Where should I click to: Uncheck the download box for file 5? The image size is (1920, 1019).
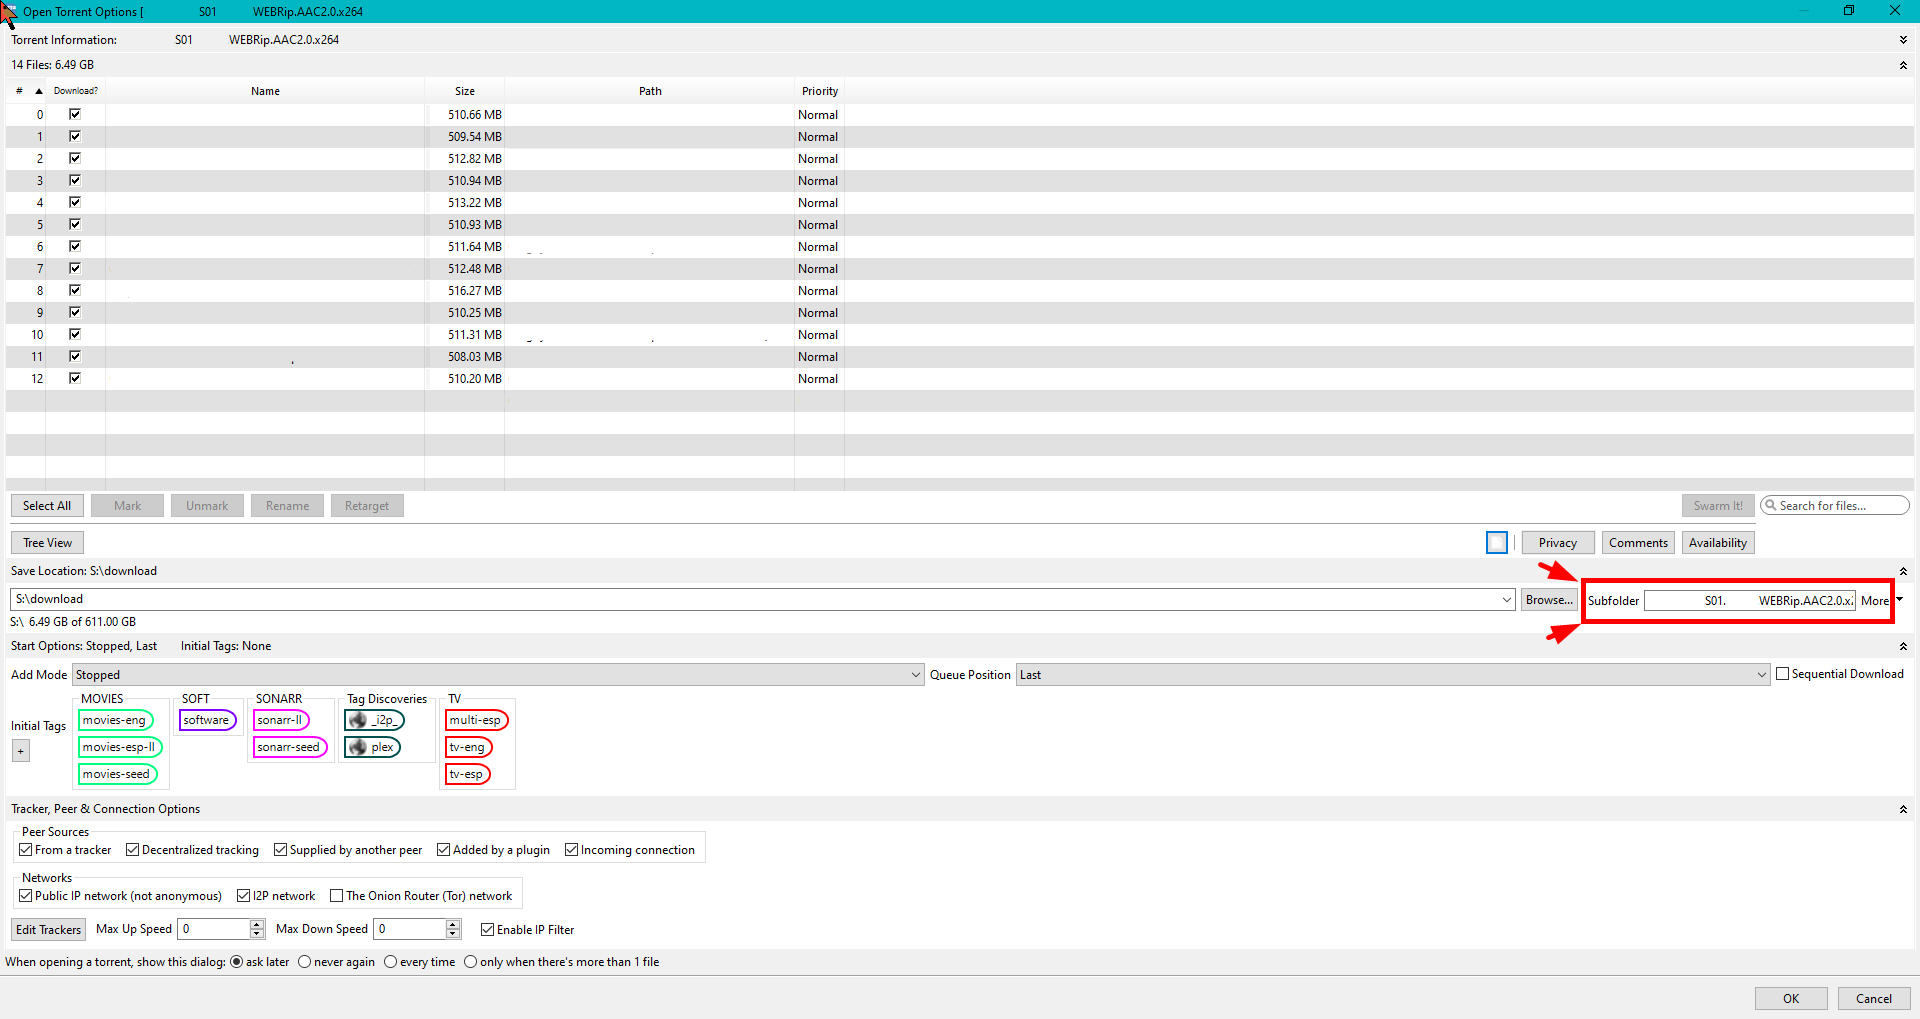coord(75,224)
